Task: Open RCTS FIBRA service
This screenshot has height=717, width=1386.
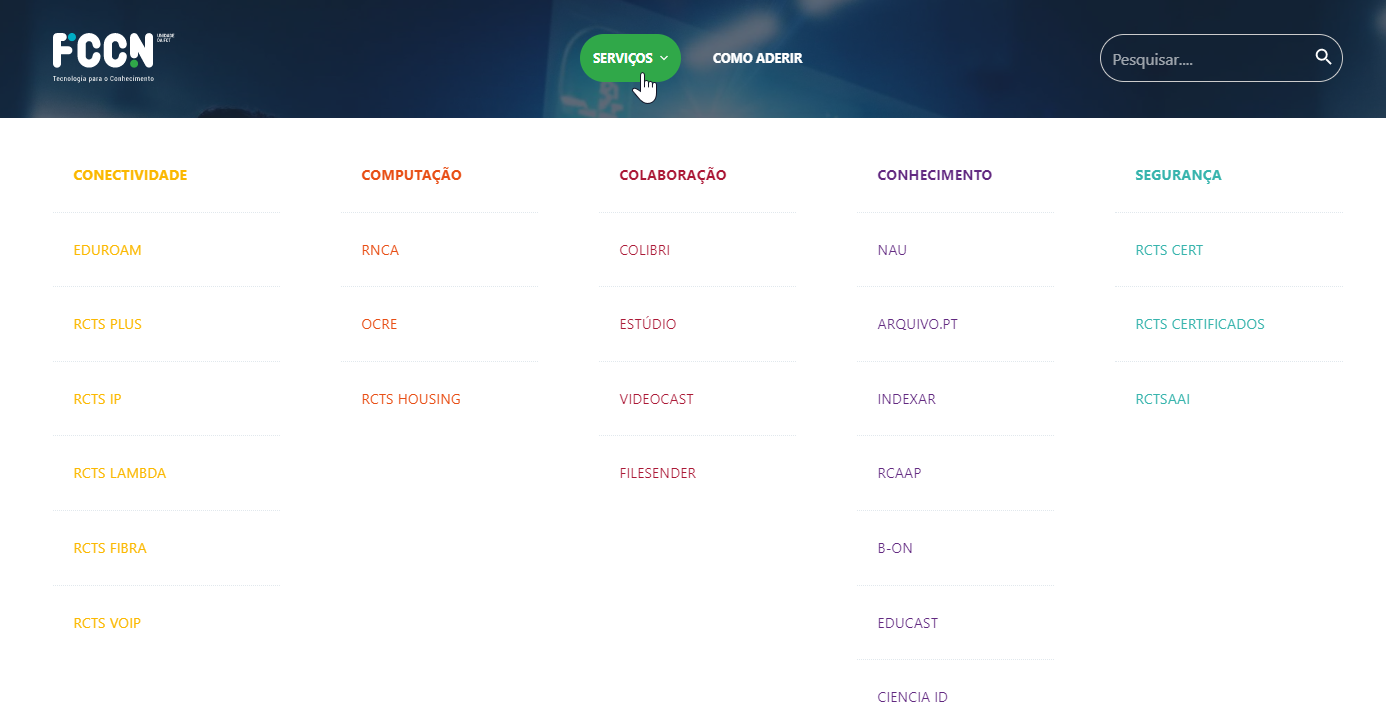Action: [110, 547]
